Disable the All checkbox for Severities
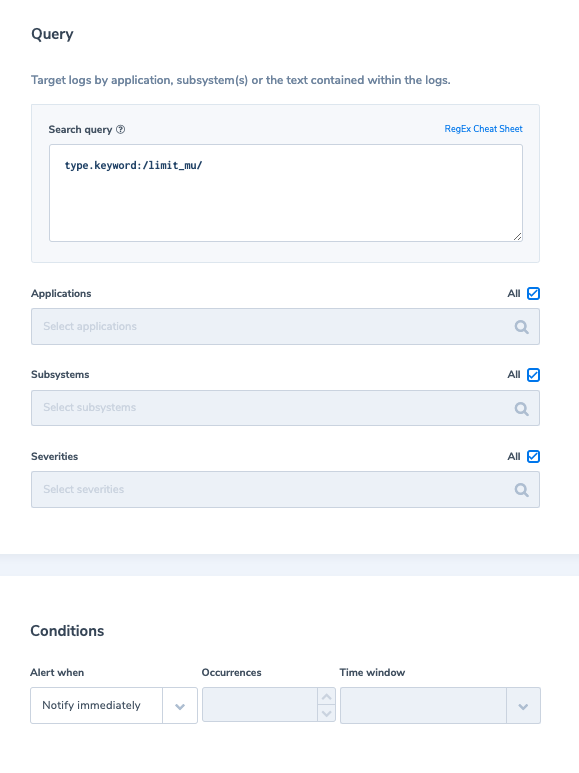Screen dimensions: 579x773 tap(533, 457)
